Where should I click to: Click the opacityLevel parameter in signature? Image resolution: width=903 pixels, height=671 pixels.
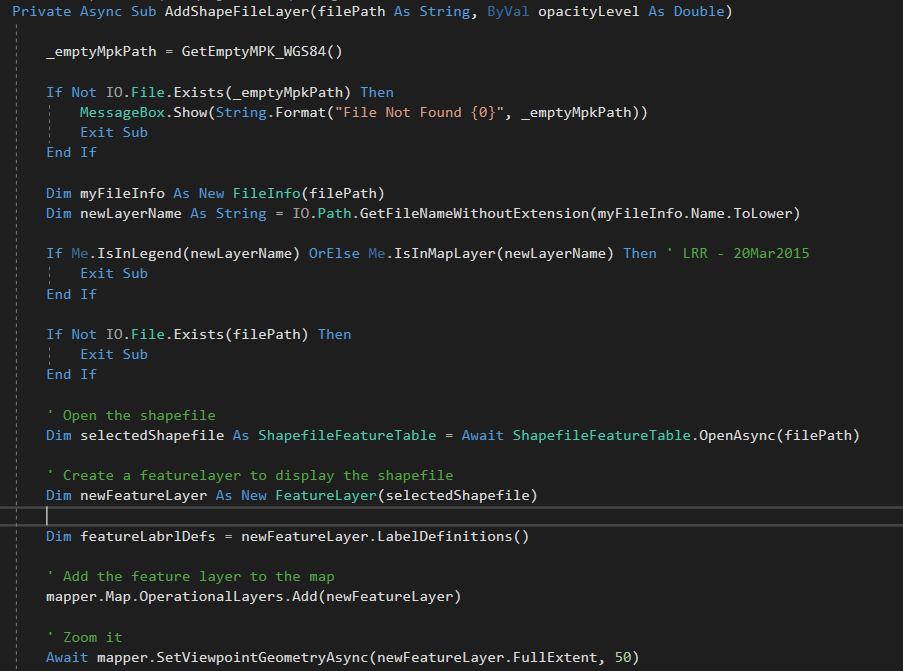(589, 12)
